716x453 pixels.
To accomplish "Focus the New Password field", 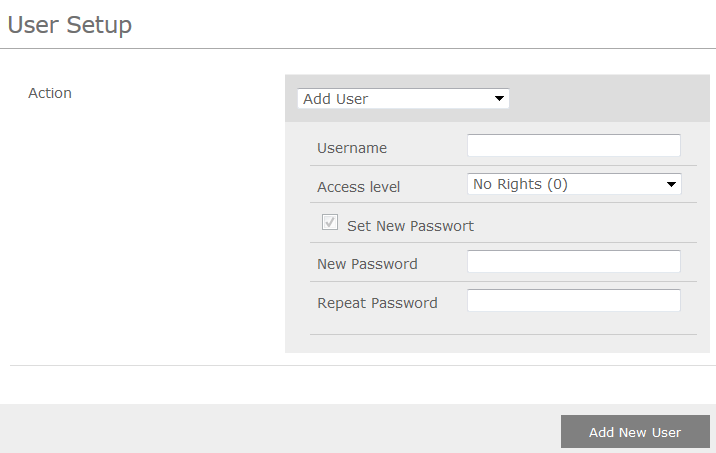I will [573, 262].
